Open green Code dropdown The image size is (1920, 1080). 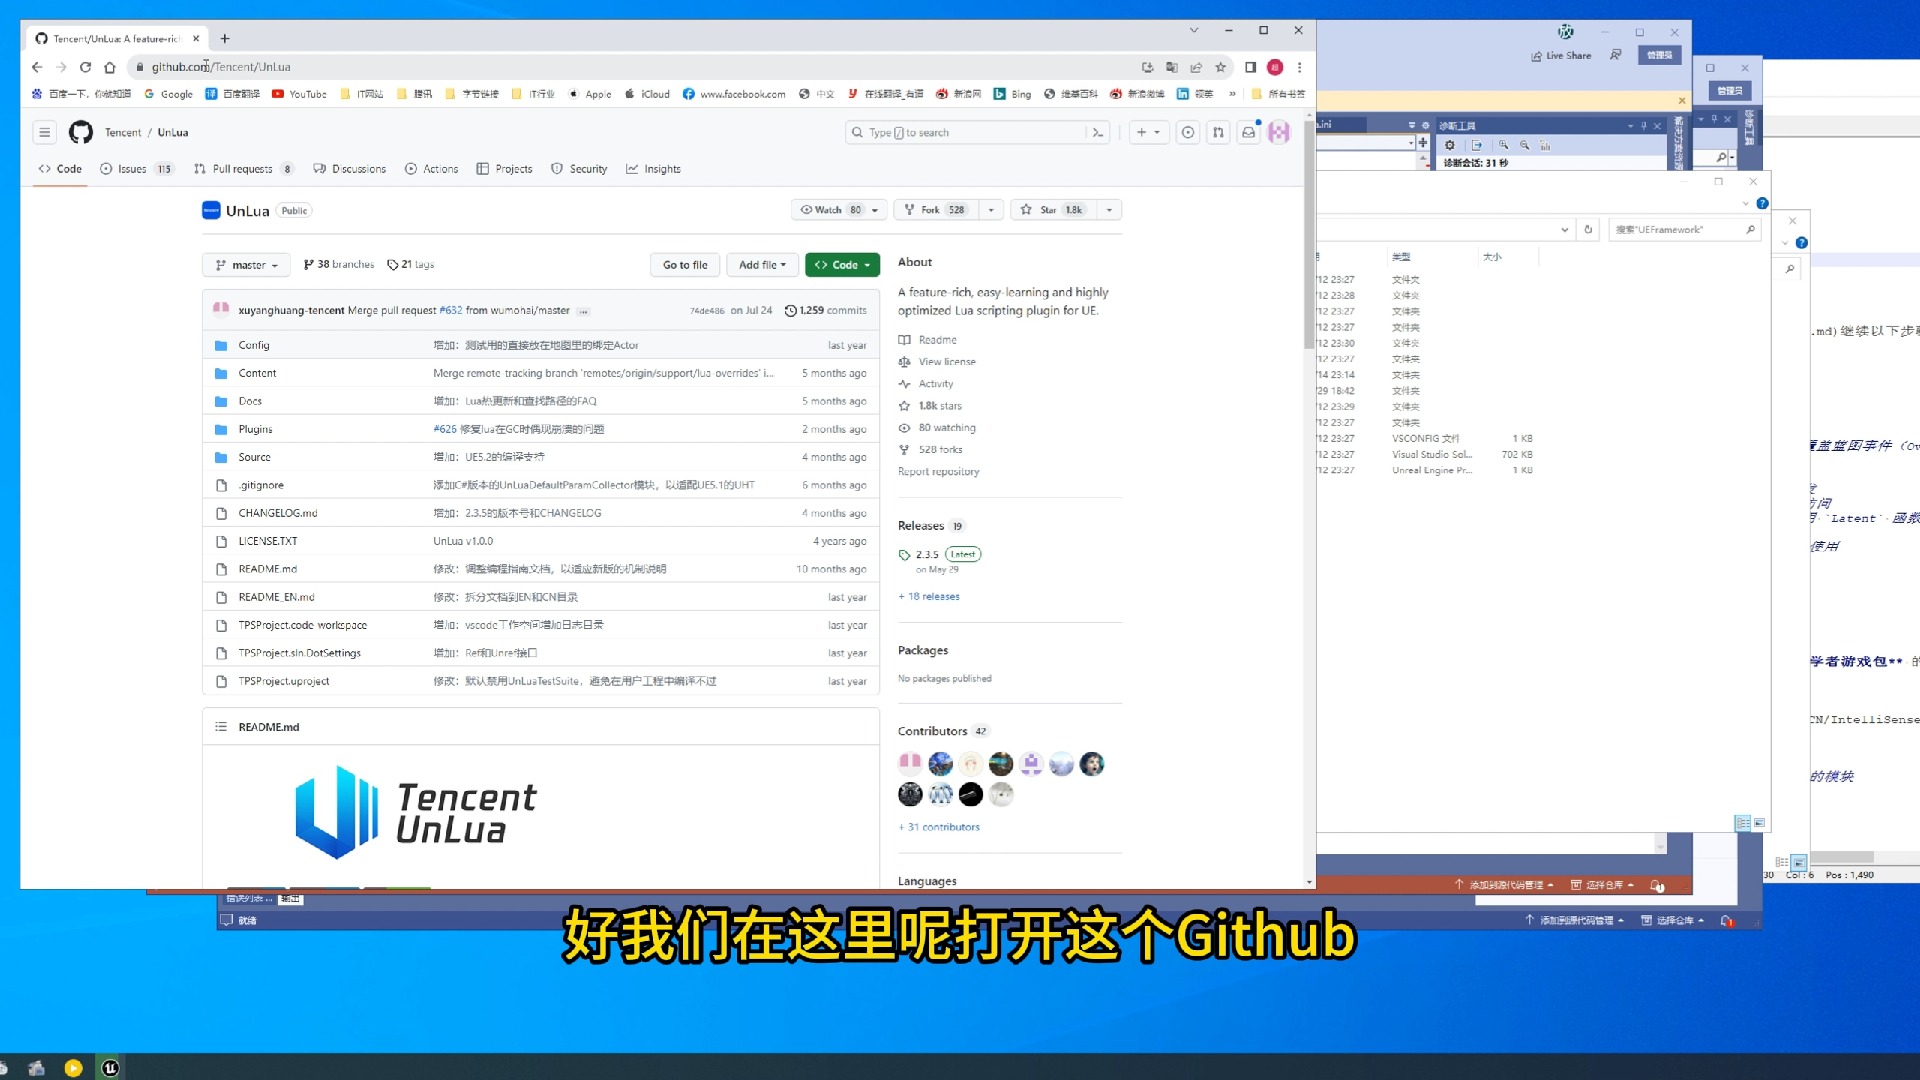coord(842,265)
